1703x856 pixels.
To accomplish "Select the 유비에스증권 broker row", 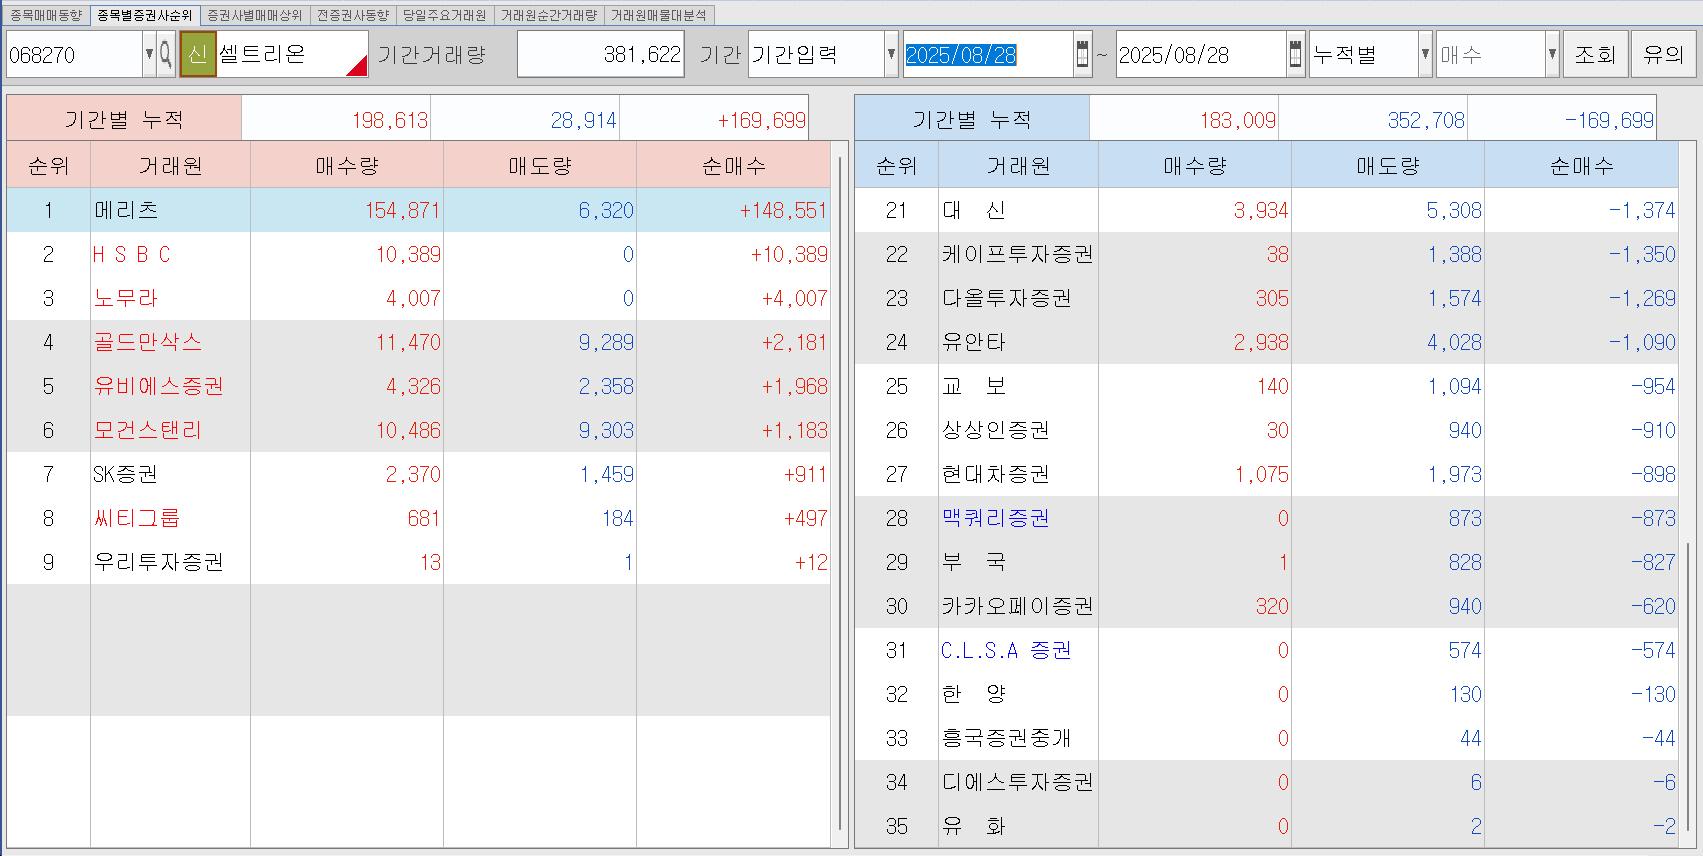I will click(x=418, y=386).
